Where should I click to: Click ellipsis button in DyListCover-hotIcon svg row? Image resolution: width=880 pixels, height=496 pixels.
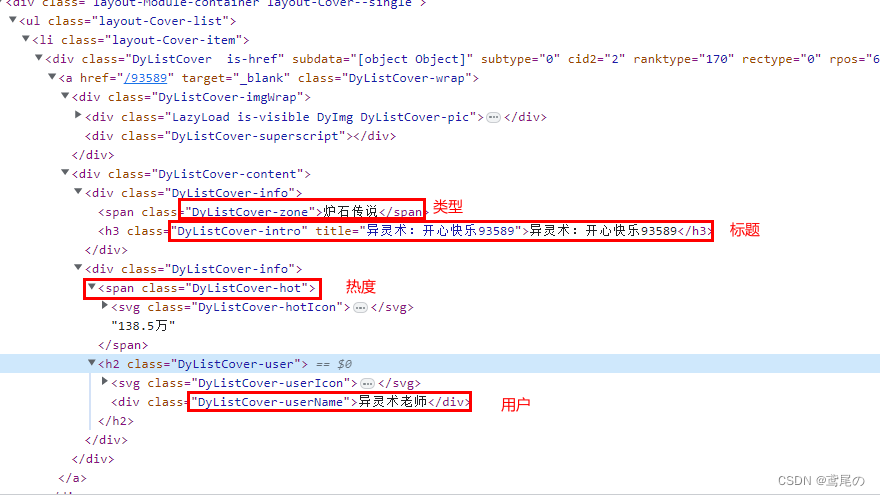click(x=360, y=307)
